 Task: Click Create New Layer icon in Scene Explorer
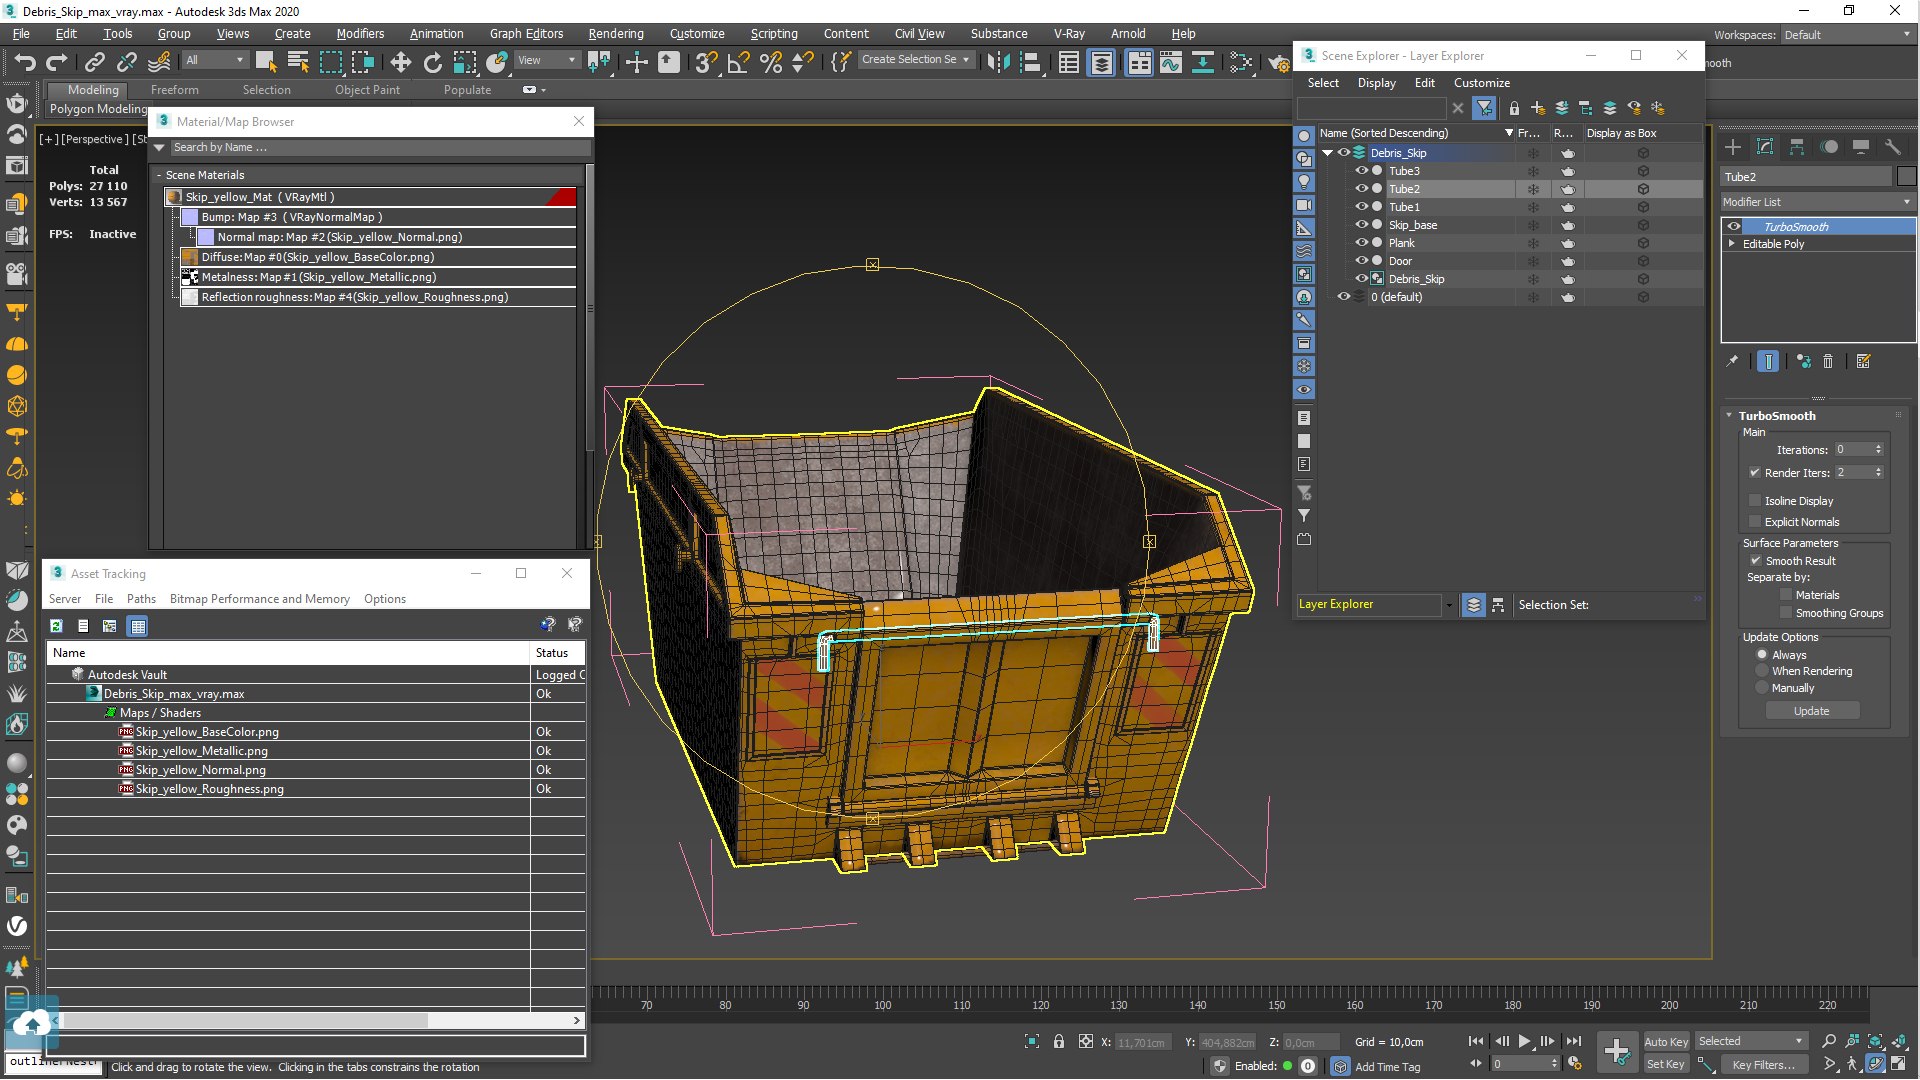1538,108
